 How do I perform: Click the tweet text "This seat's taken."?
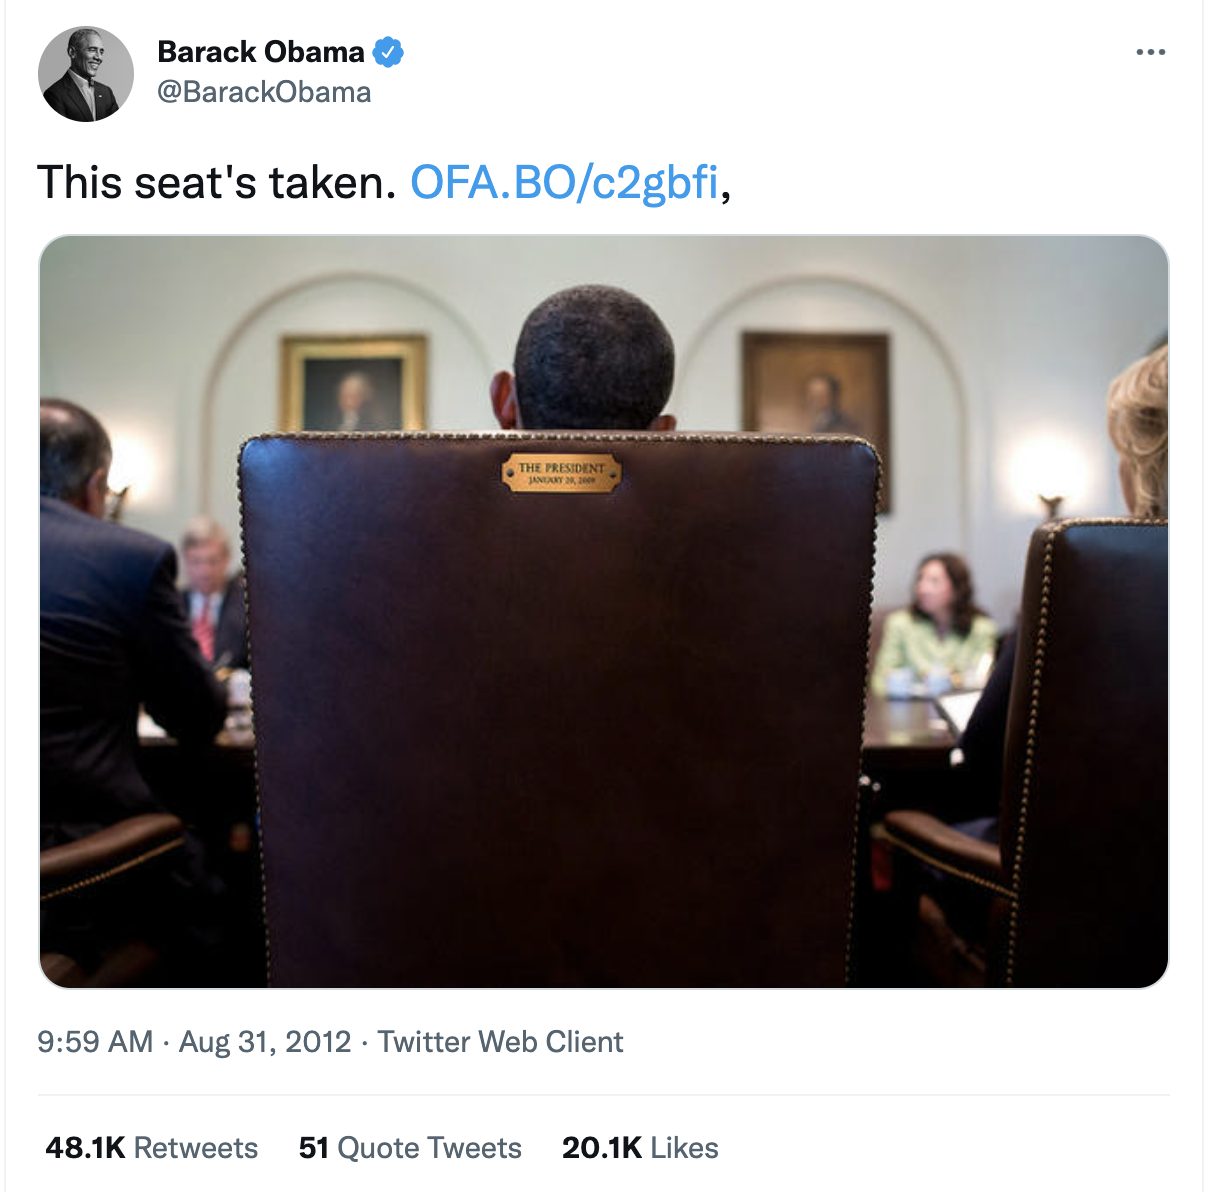216,183
